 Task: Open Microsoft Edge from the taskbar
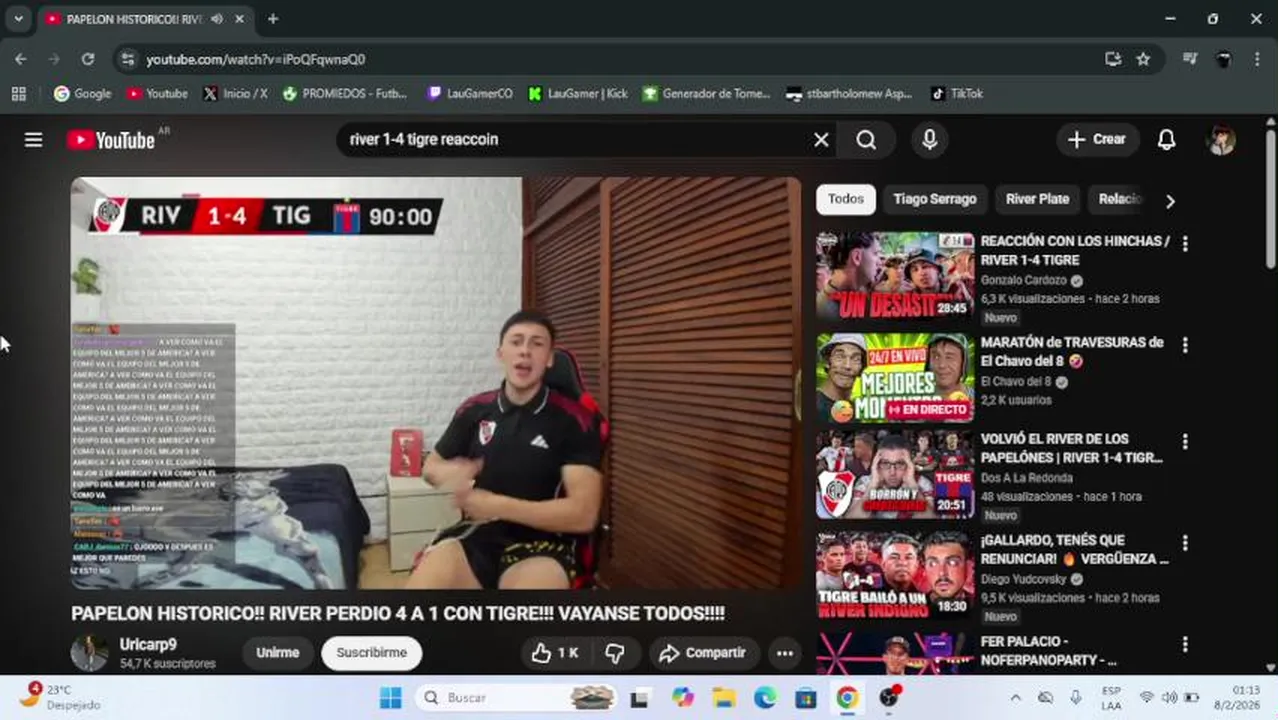[765, 698]
